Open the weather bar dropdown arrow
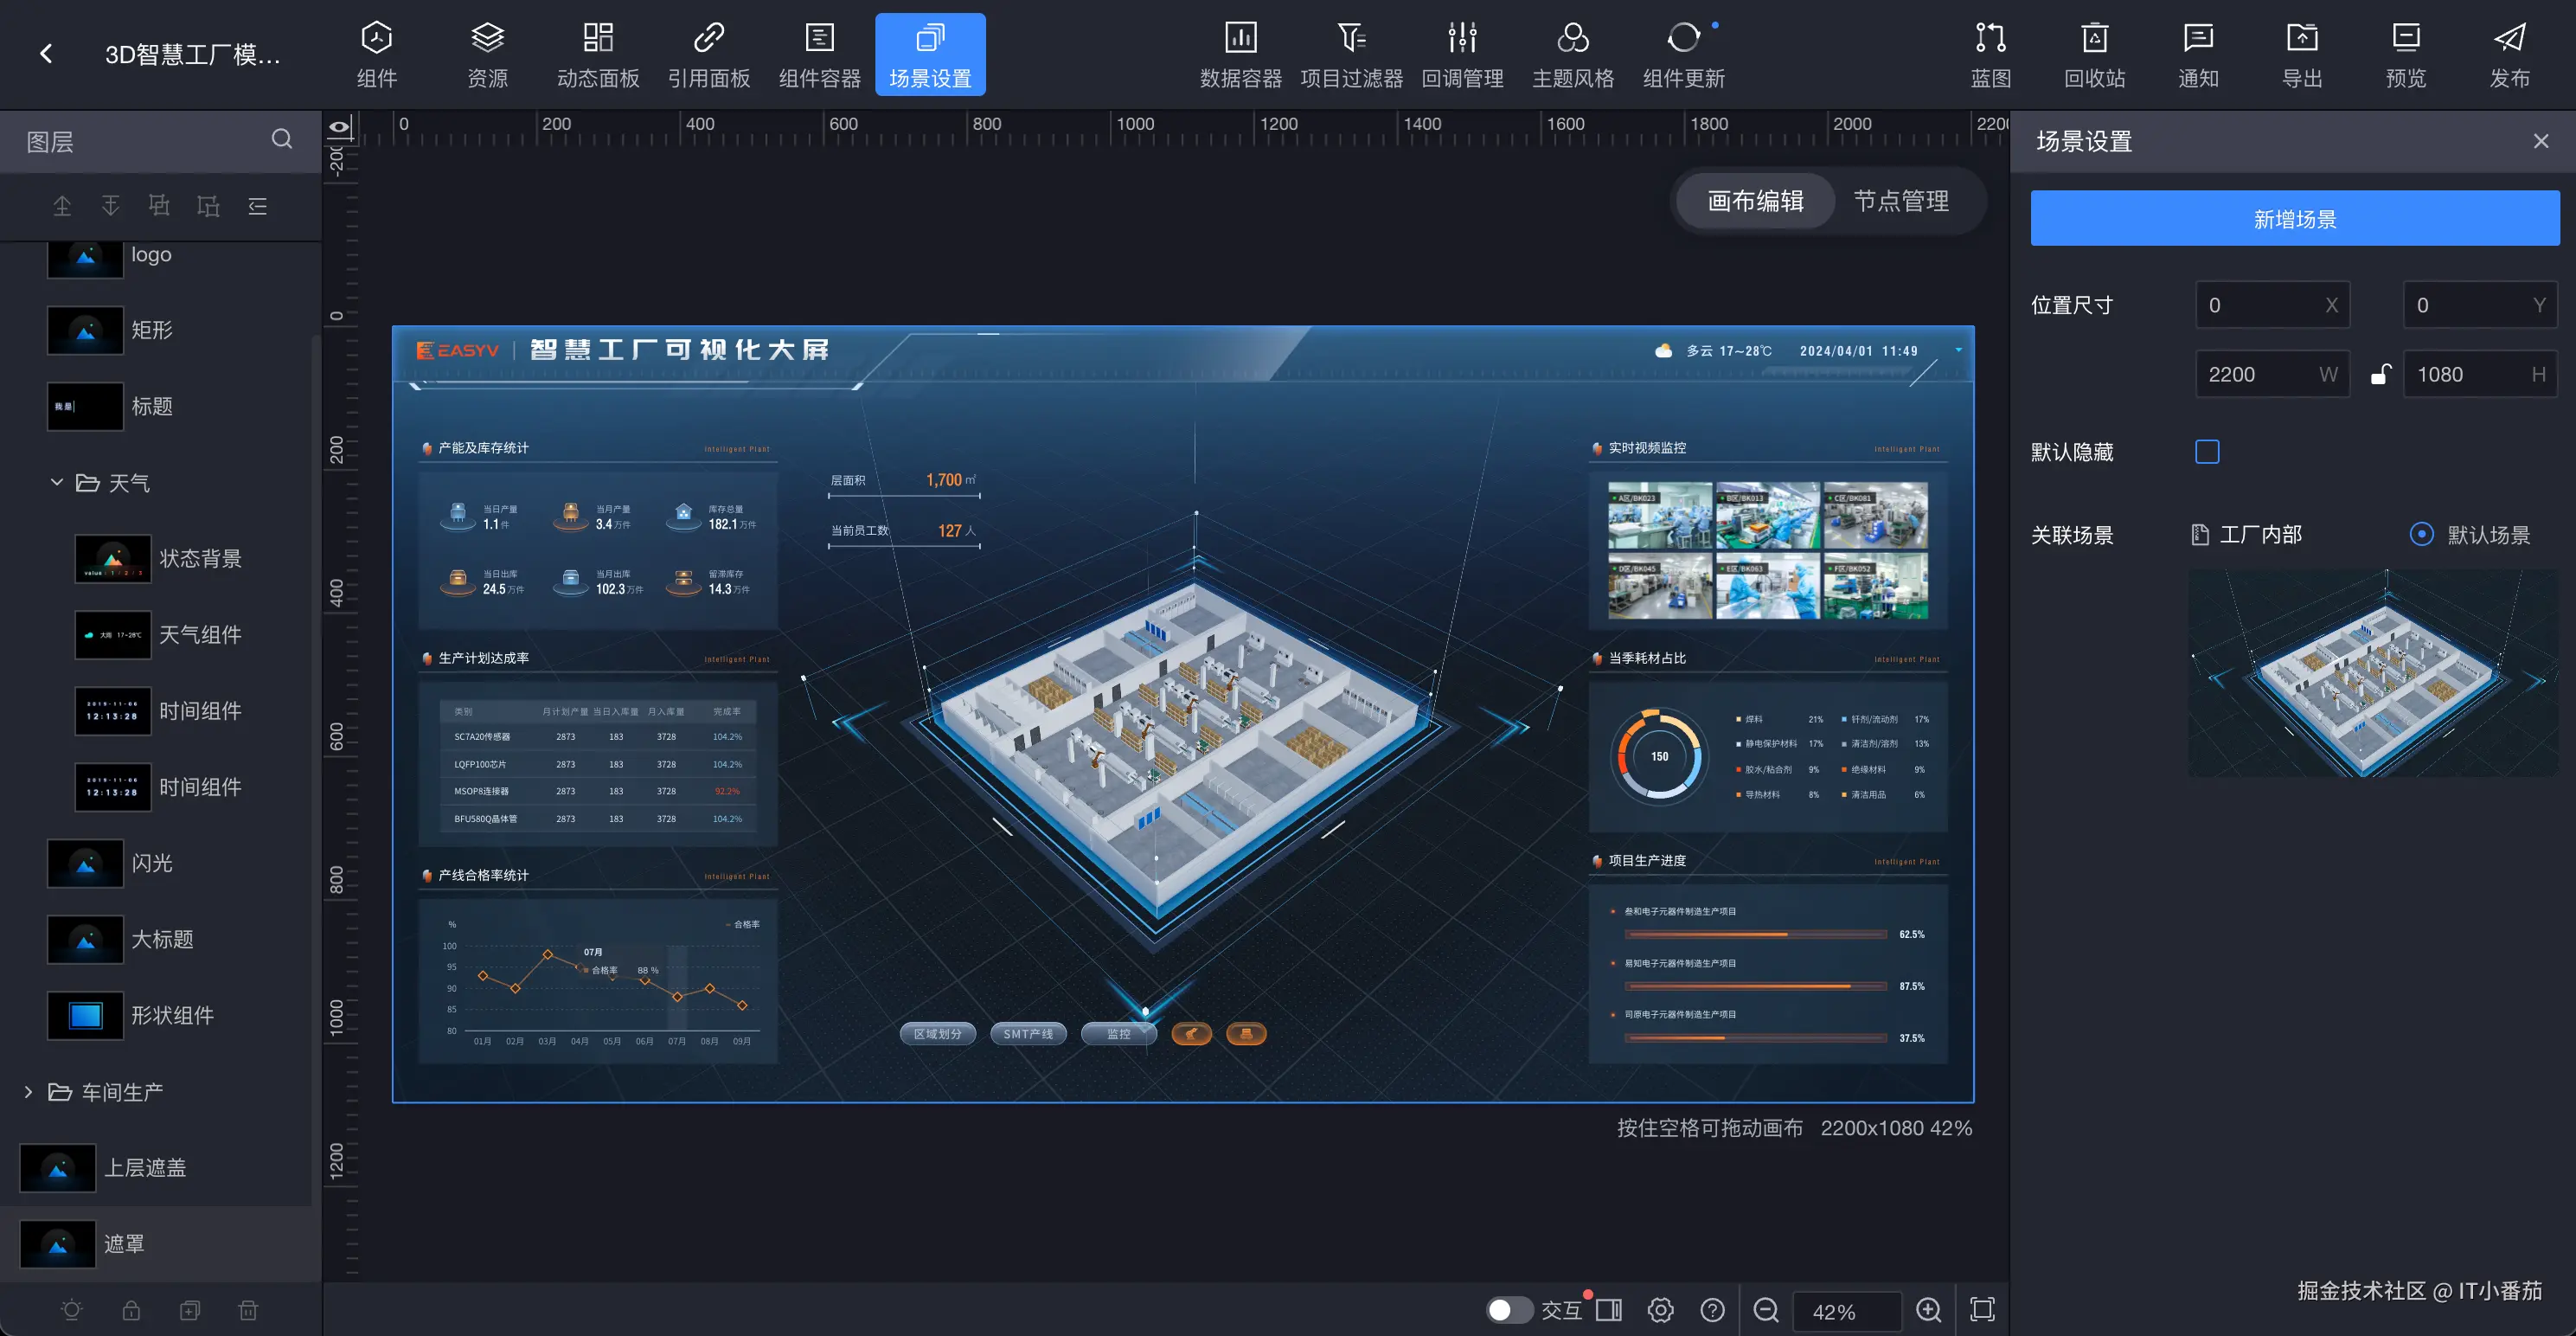The height and width of the screenshot is (1336, 2576). pos(1958,350)
